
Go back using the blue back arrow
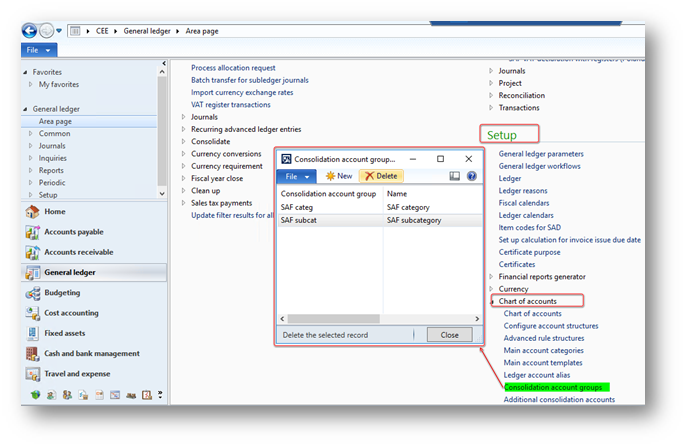29,31
